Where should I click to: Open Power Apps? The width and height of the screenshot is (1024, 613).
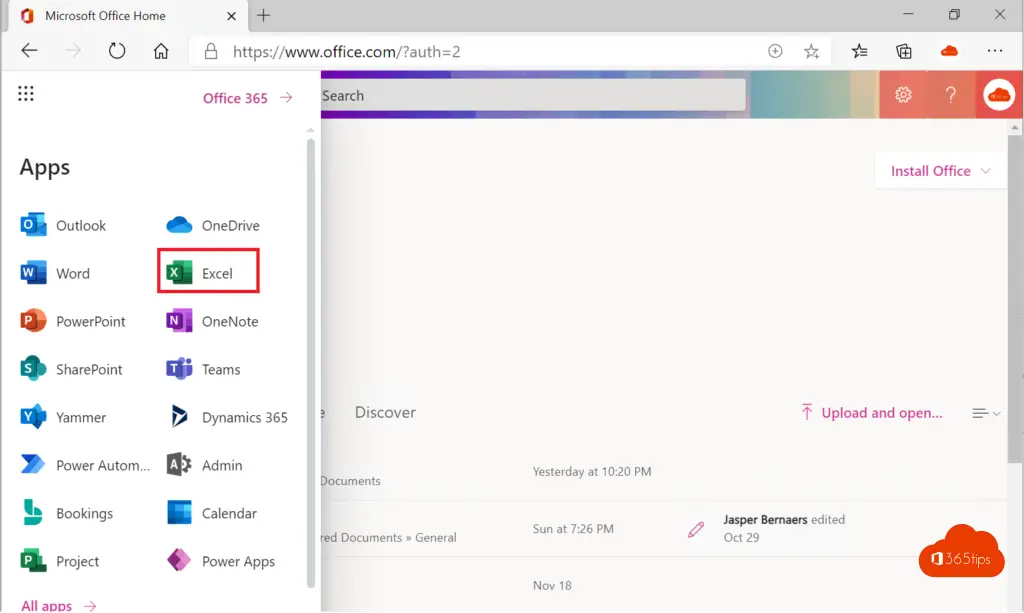[221, 561]
